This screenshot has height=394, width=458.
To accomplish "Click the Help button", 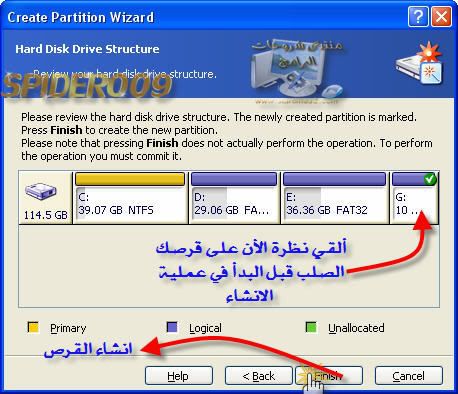I will [x=179, y=376].
